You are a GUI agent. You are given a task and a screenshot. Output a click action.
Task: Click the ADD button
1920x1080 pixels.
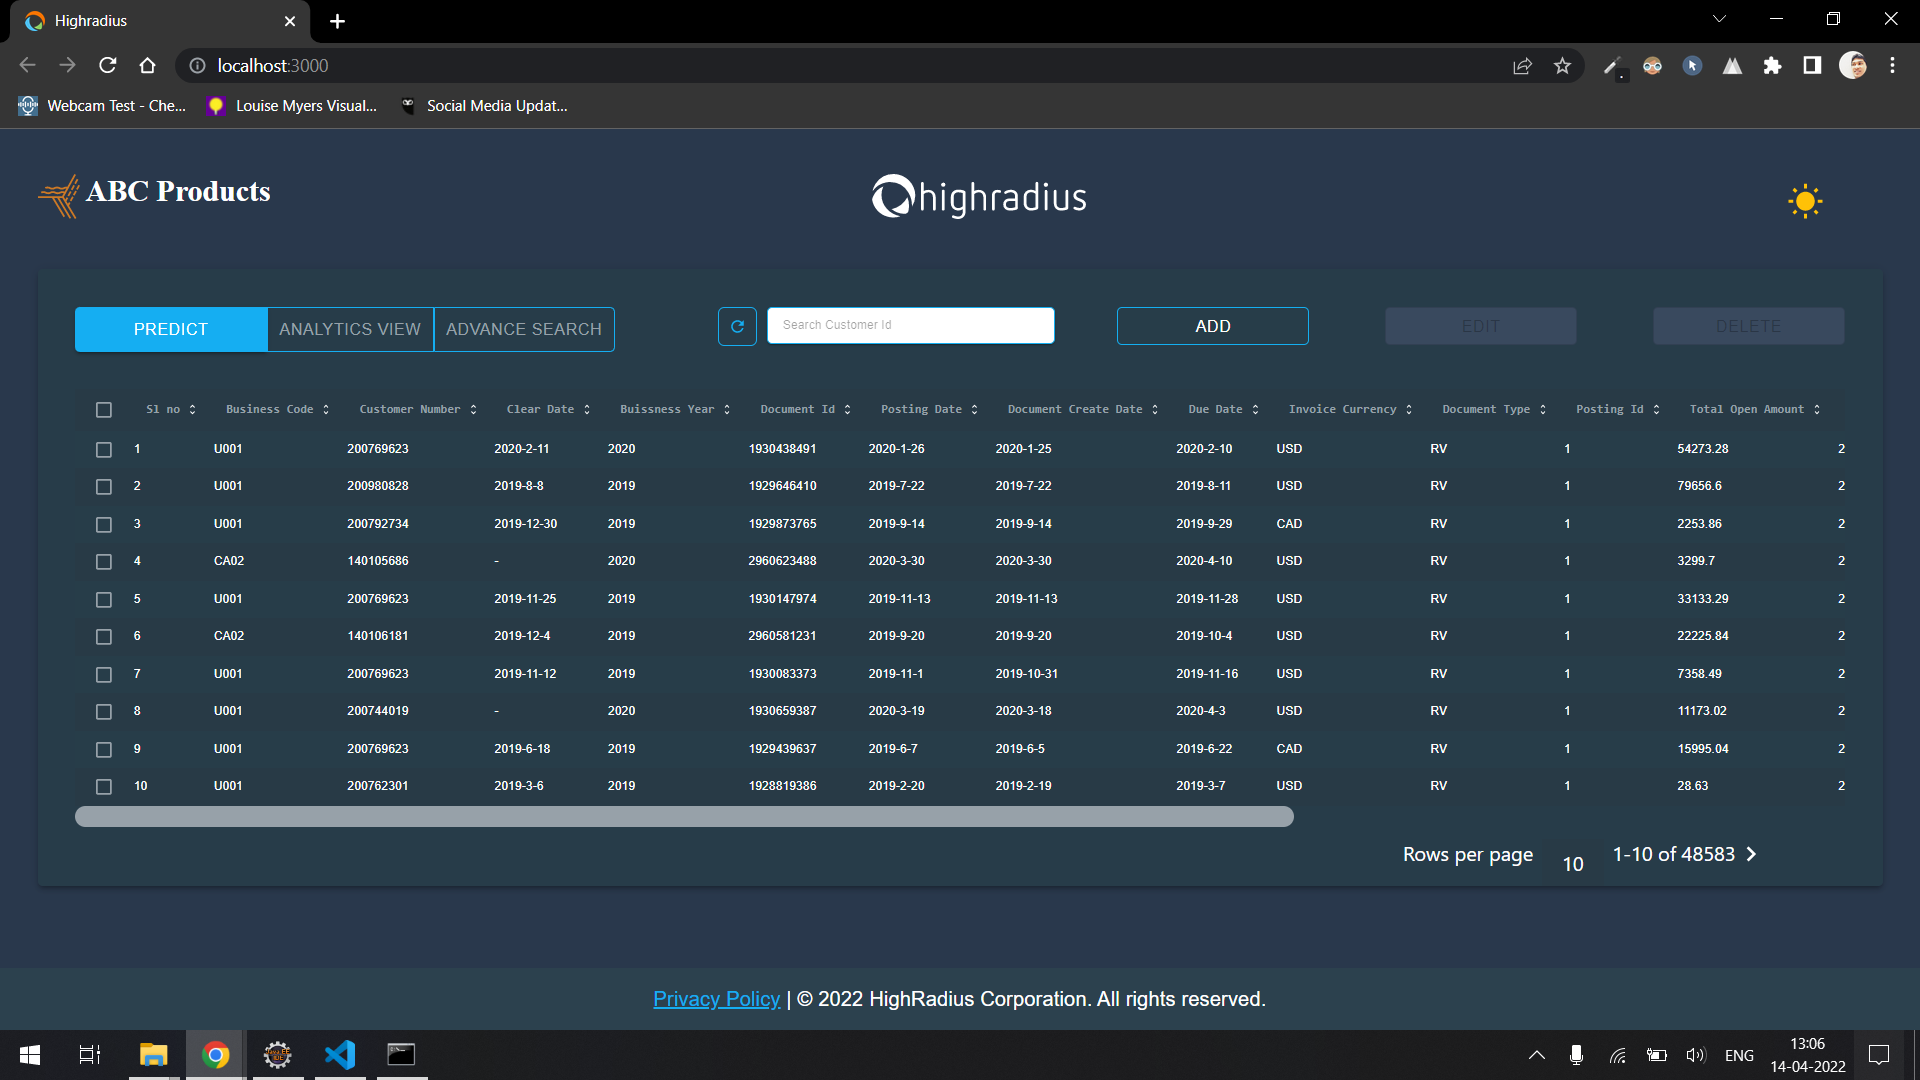pos(1212,326)
